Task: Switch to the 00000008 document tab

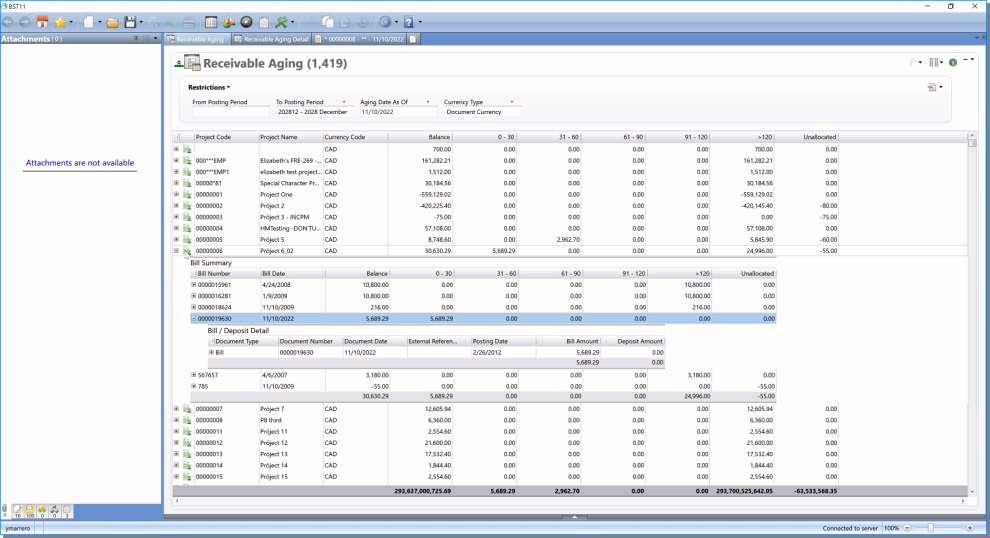Action: click(360, 39)
